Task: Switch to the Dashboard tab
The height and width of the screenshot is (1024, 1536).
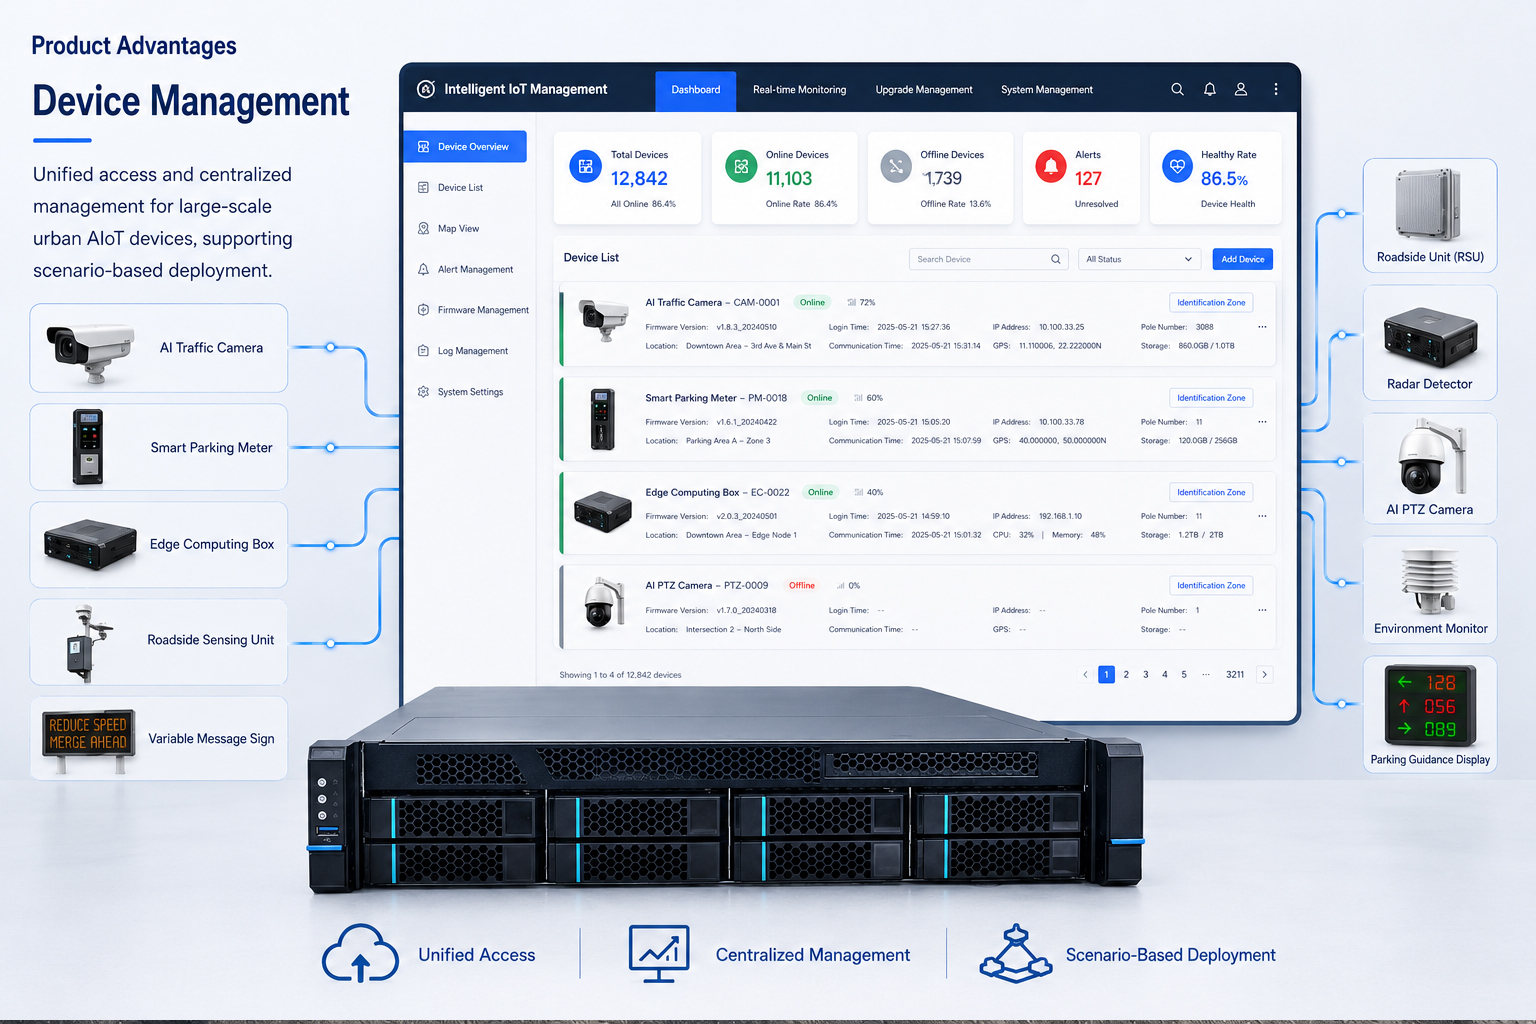Action: tap(696, 90)
